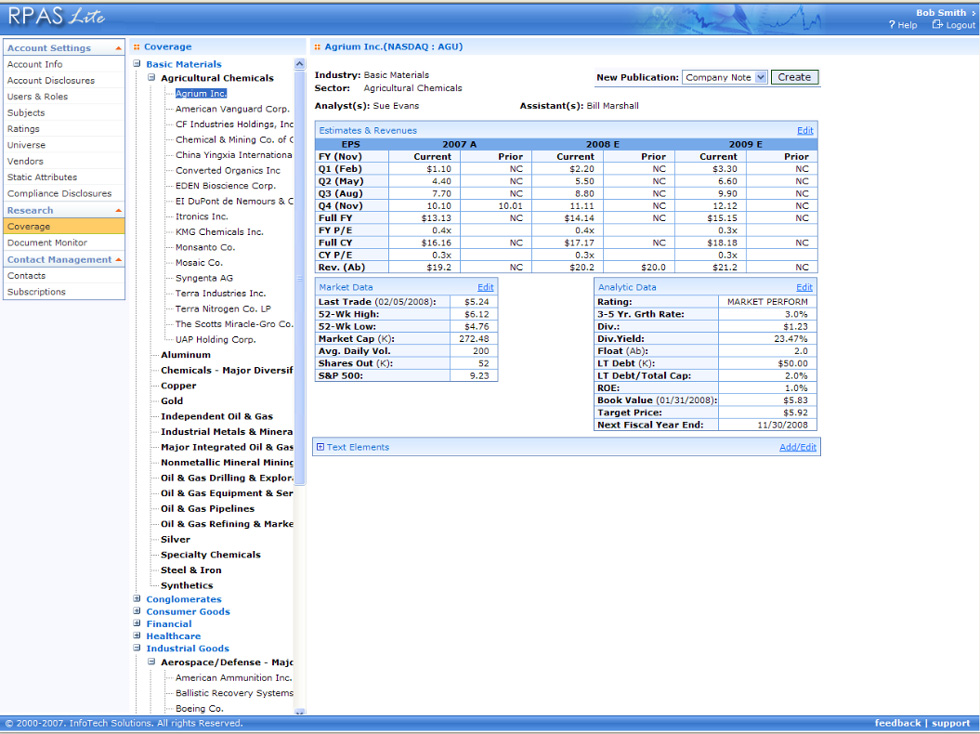Viewport: 980px width, 734px height.
Task: Collapse the Contact Management section arrow
Action: 118,259
